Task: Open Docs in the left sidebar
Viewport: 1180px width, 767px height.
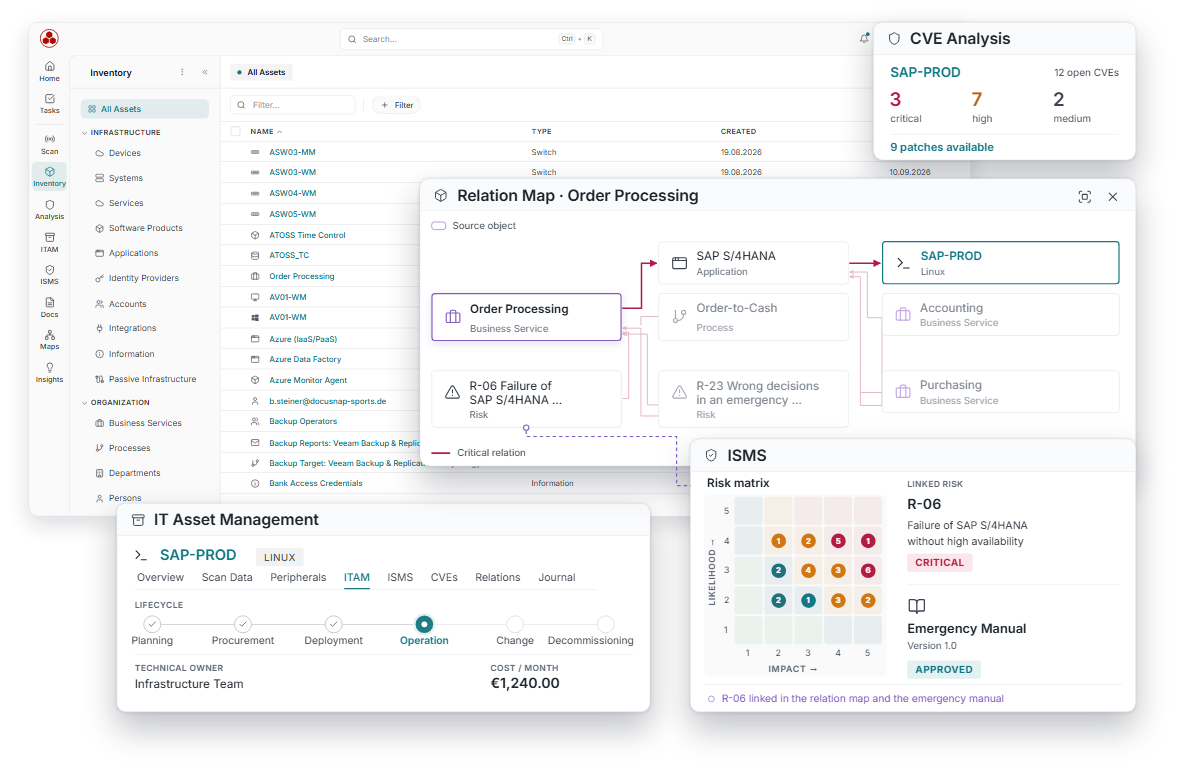Action: pos(50,307)
